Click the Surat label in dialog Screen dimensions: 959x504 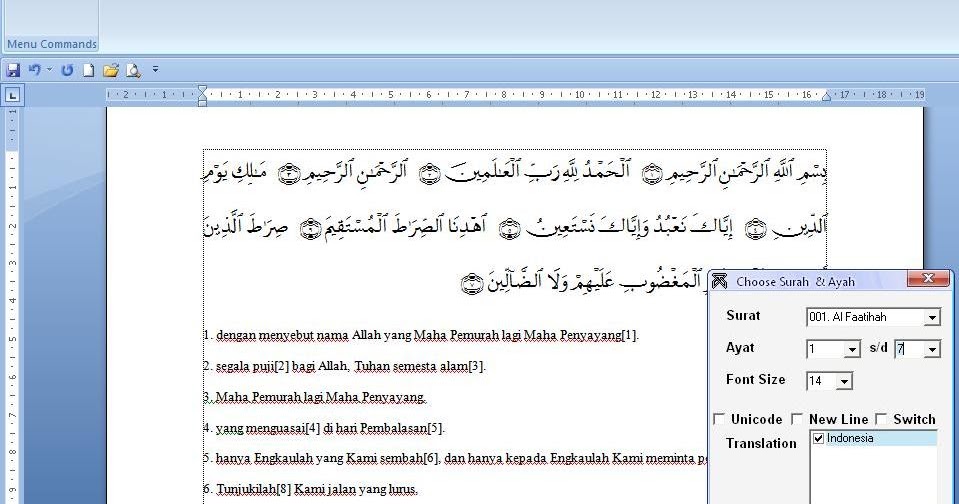[743, 316]
